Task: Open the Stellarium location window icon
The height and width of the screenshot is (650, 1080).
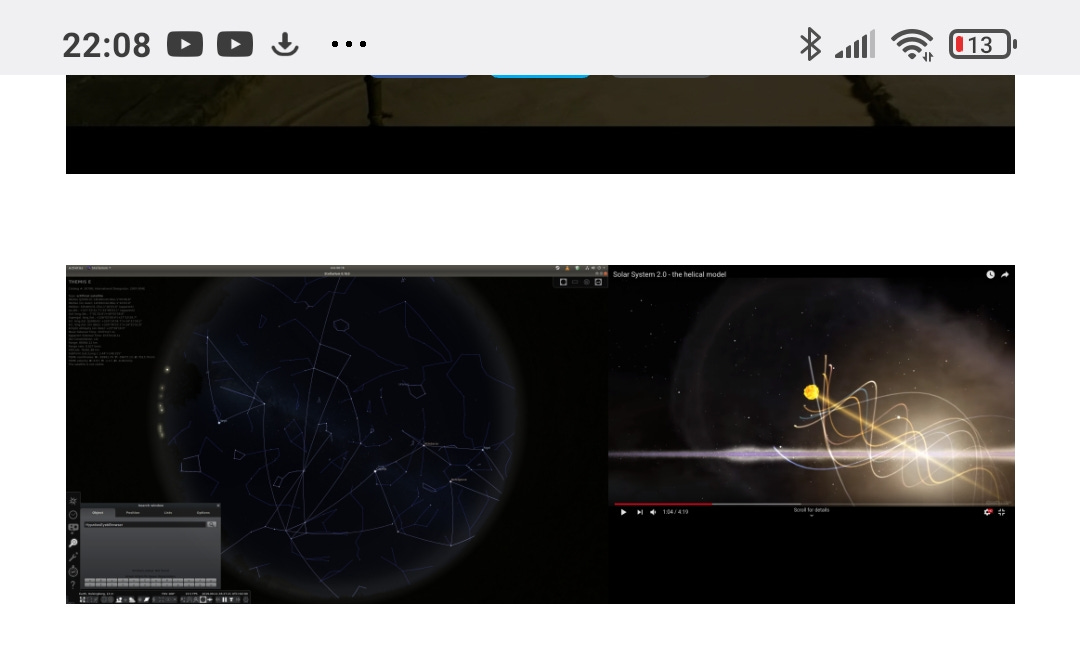Action: [x=73, y=501]
